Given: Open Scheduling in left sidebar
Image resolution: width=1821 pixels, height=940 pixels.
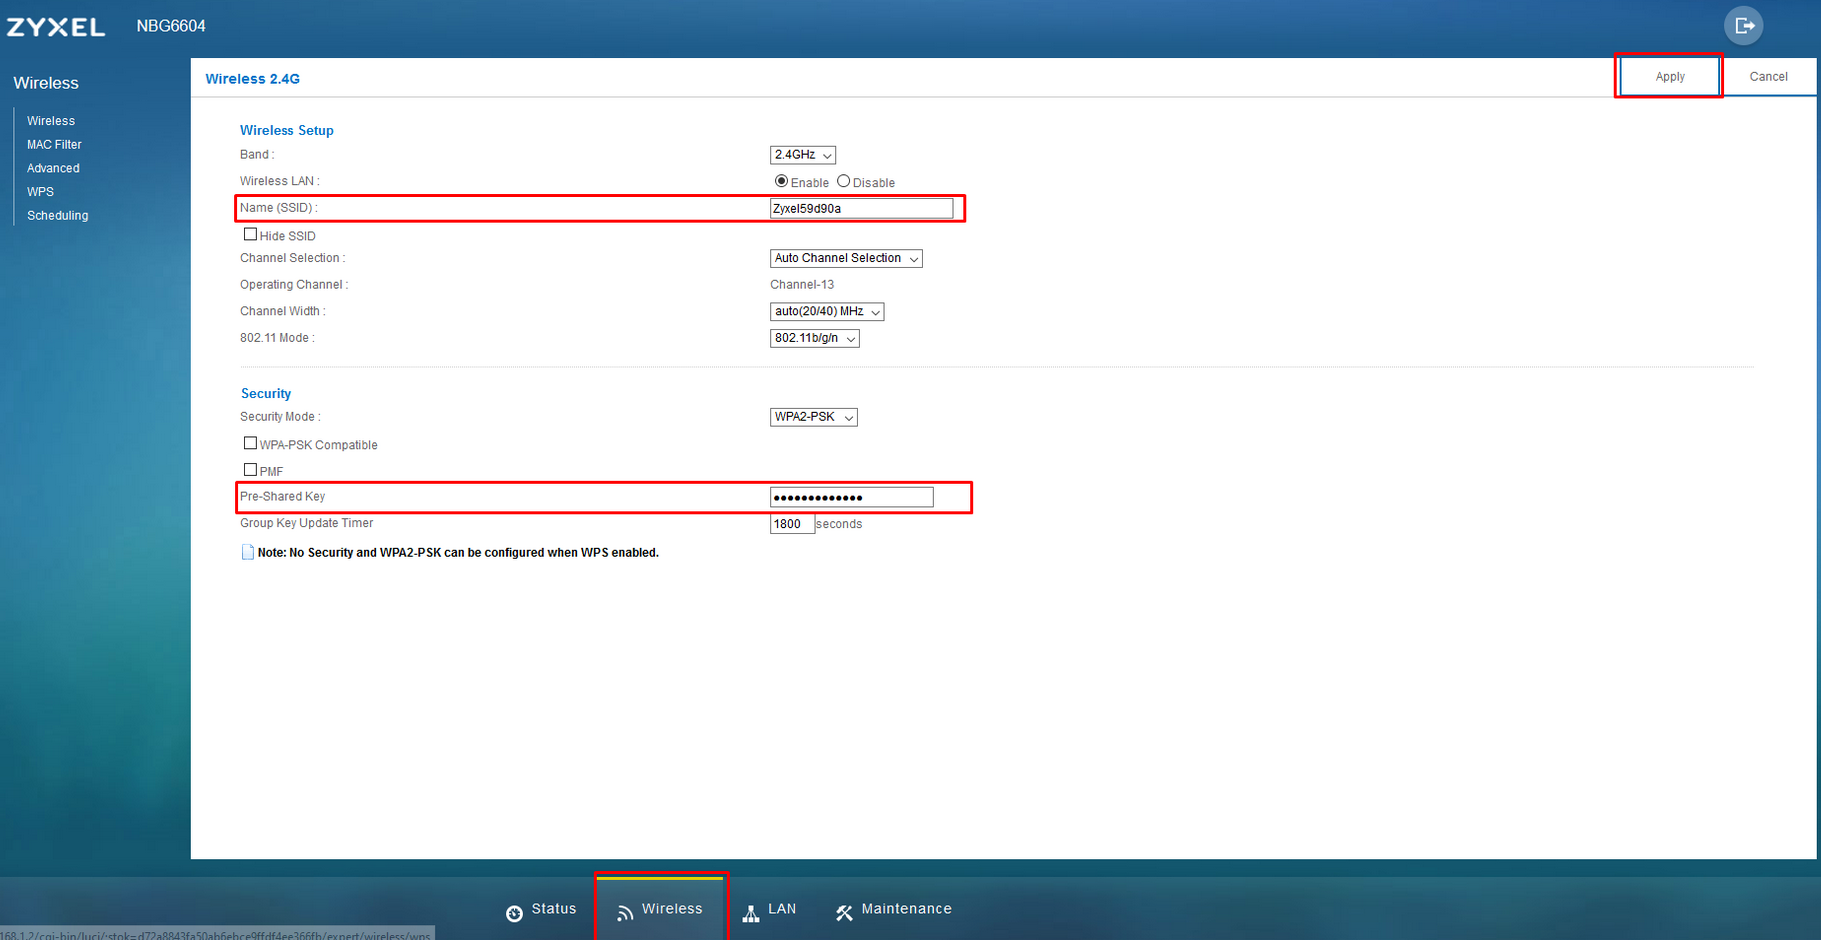Looking at the screenshot, I should 57,216.
